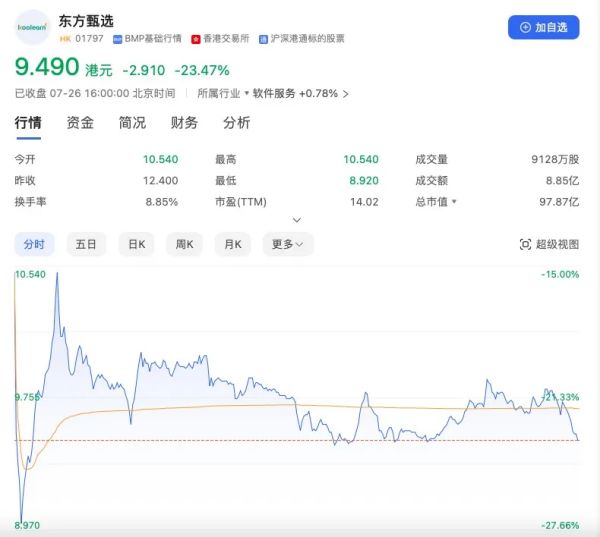Click the stock name 东方甄选

click(x=86, y=21)
